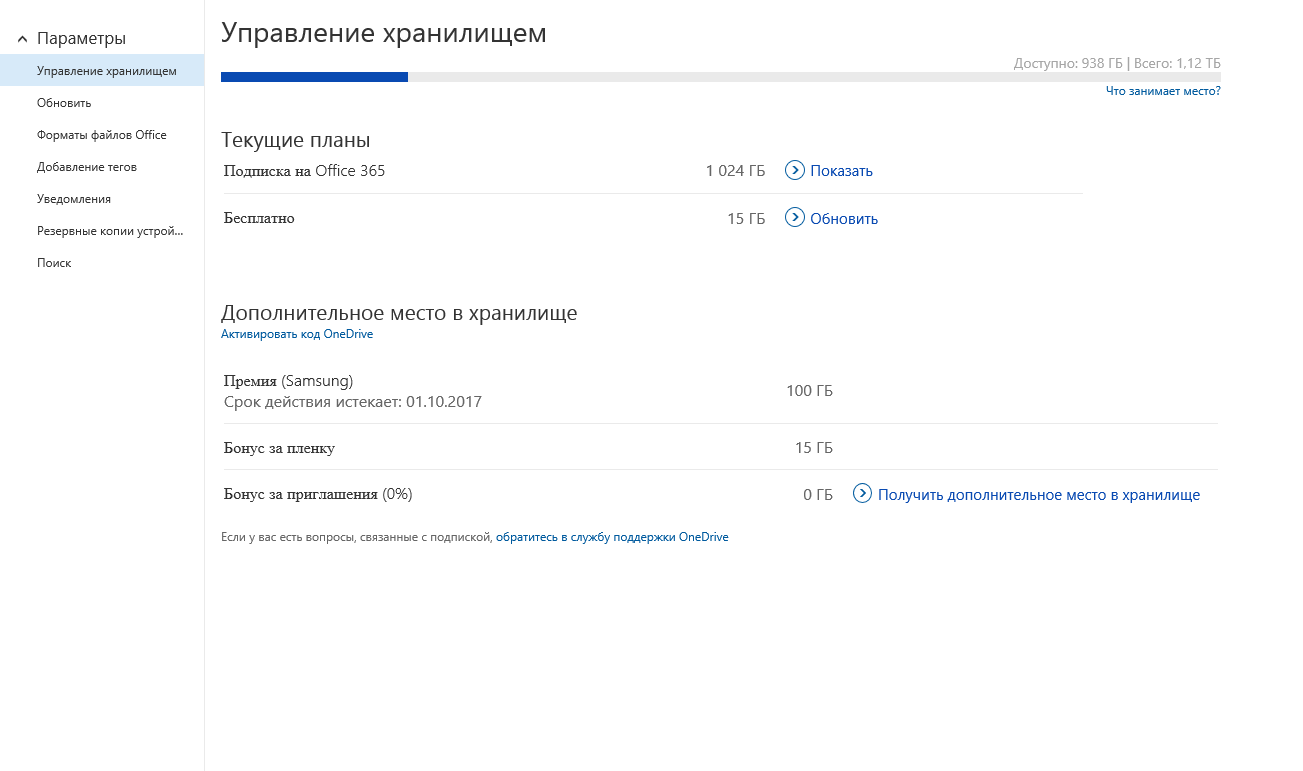Click the Что занимает место? link
This screenshot has width=1303, height=771.
[x=1162, y=91]
